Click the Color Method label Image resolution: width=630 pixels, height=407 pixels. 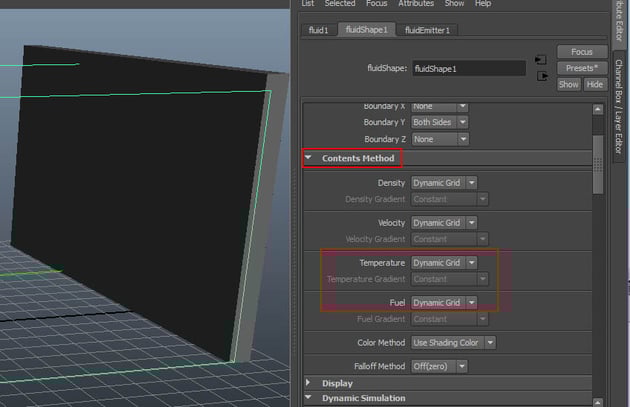pos(381,343)
